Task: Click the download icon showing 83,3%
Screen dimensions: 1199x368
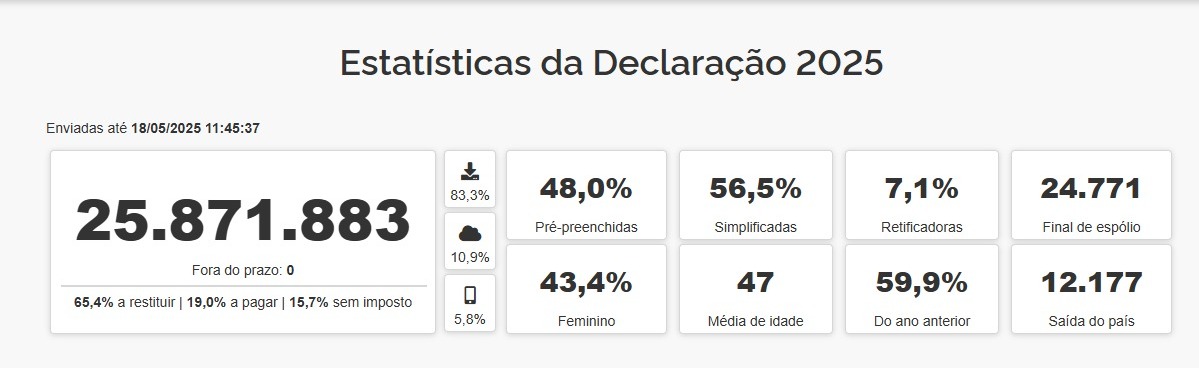Action: pos(470,171)
